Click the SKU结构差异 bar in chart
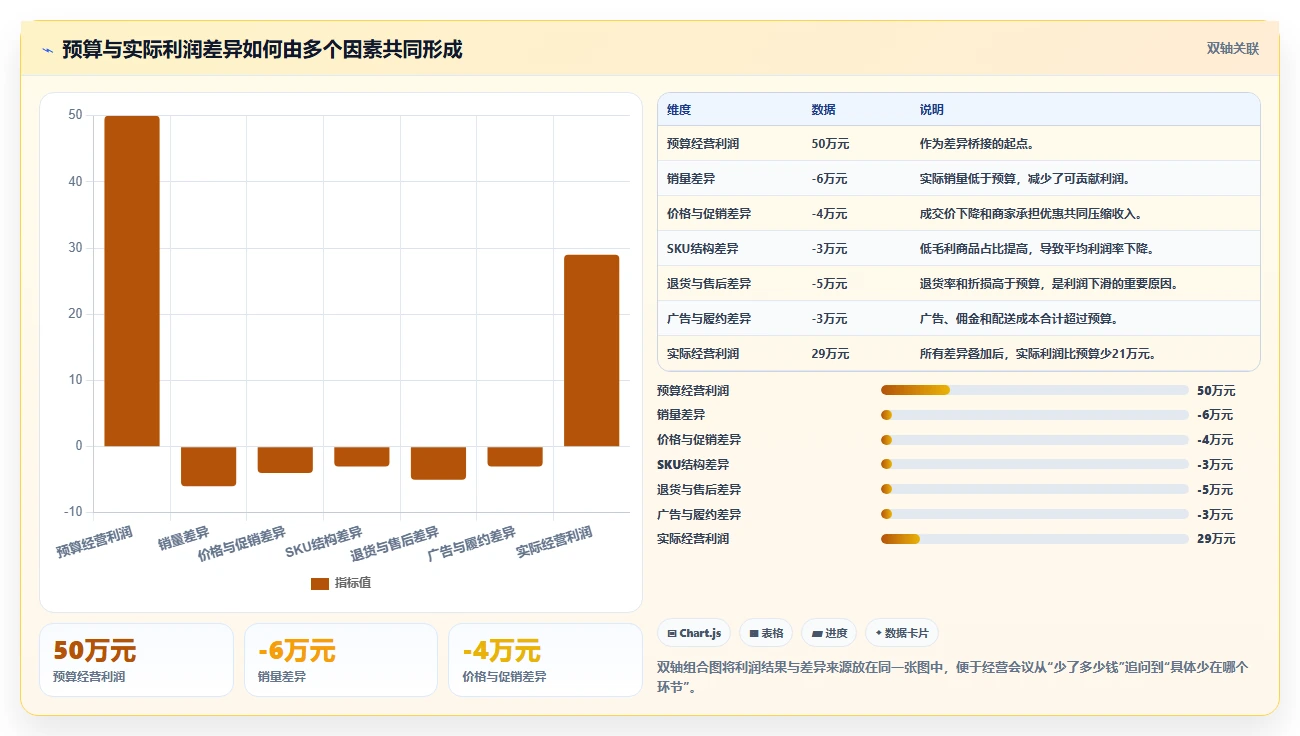This screenshot has height=736, width=1300. click(361, 456)
